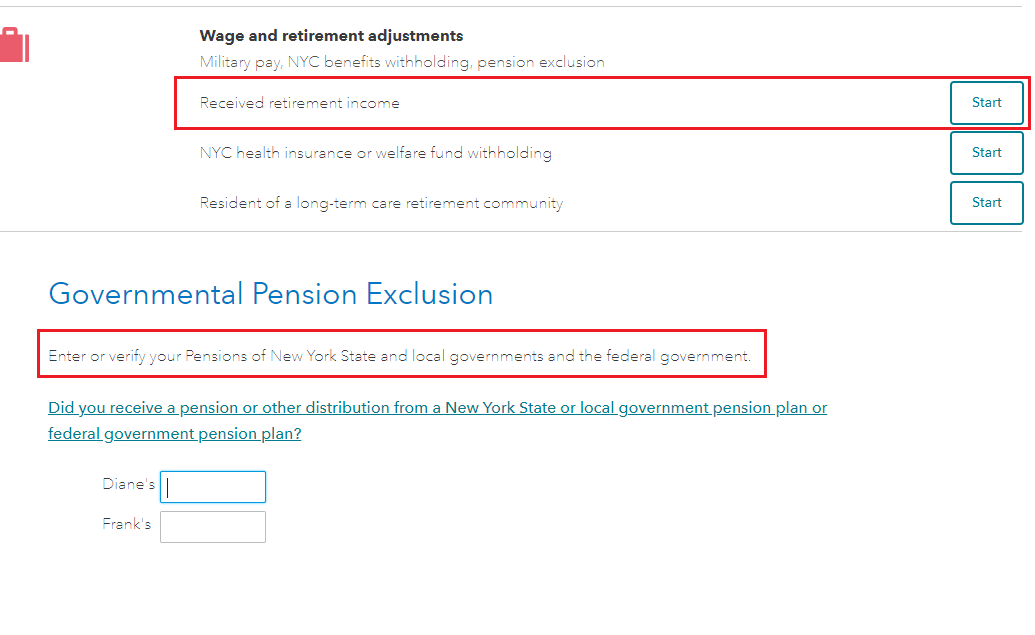Start the Received retirement income section
1035x635 pixels.
point(986,103)
